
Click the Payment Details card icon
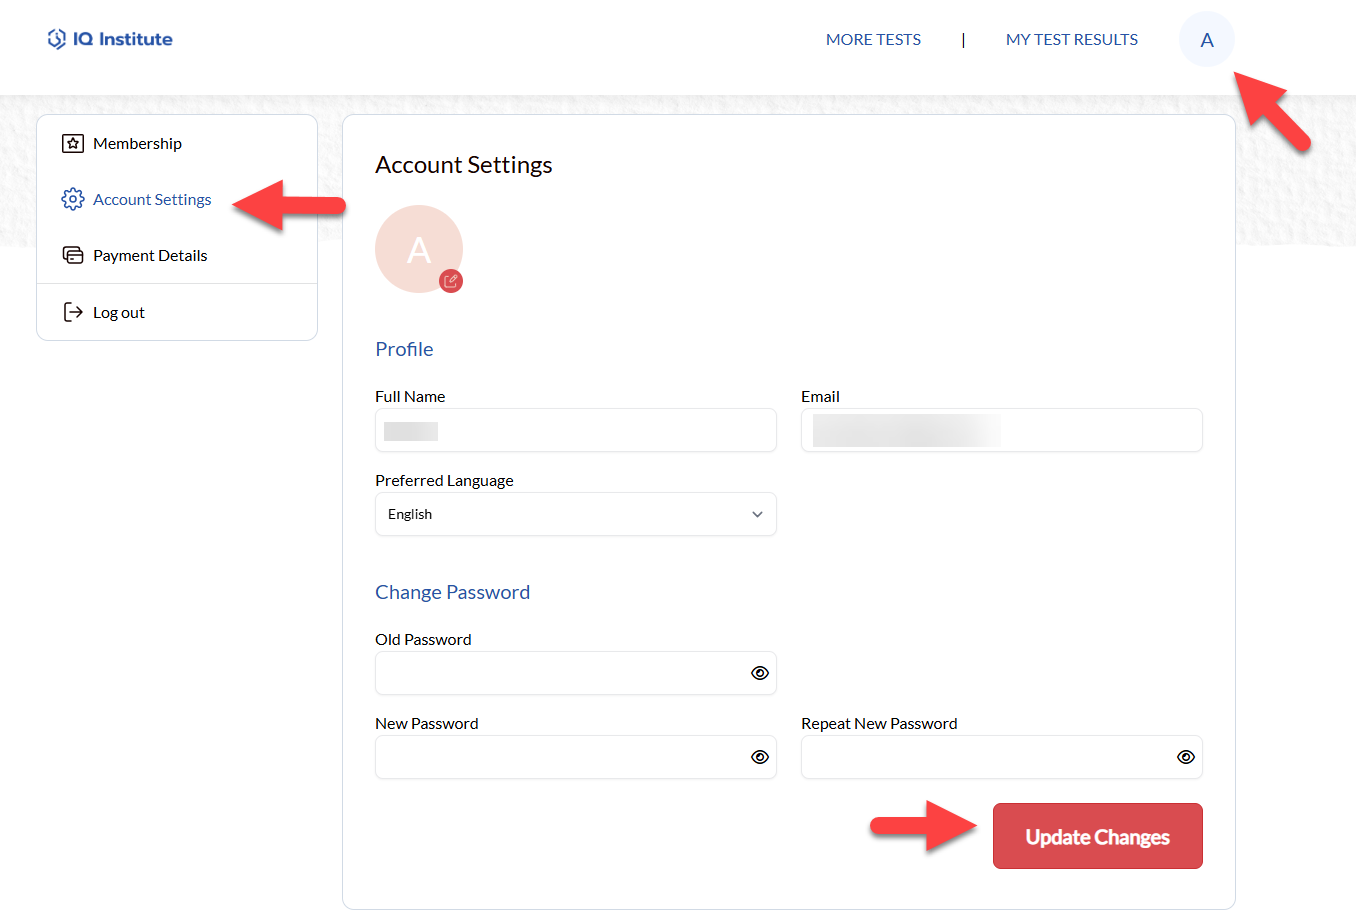click(73, 255)
